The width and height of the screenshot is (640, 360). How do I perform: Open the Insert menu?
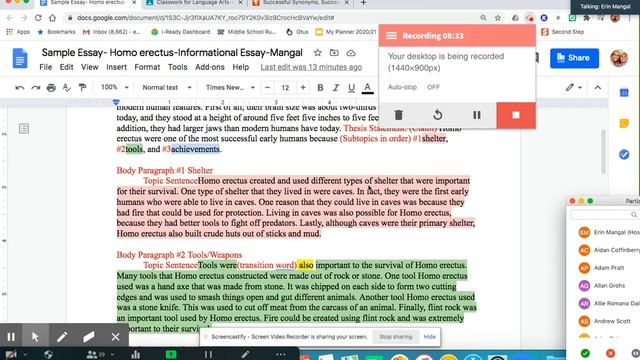[116, 67]
